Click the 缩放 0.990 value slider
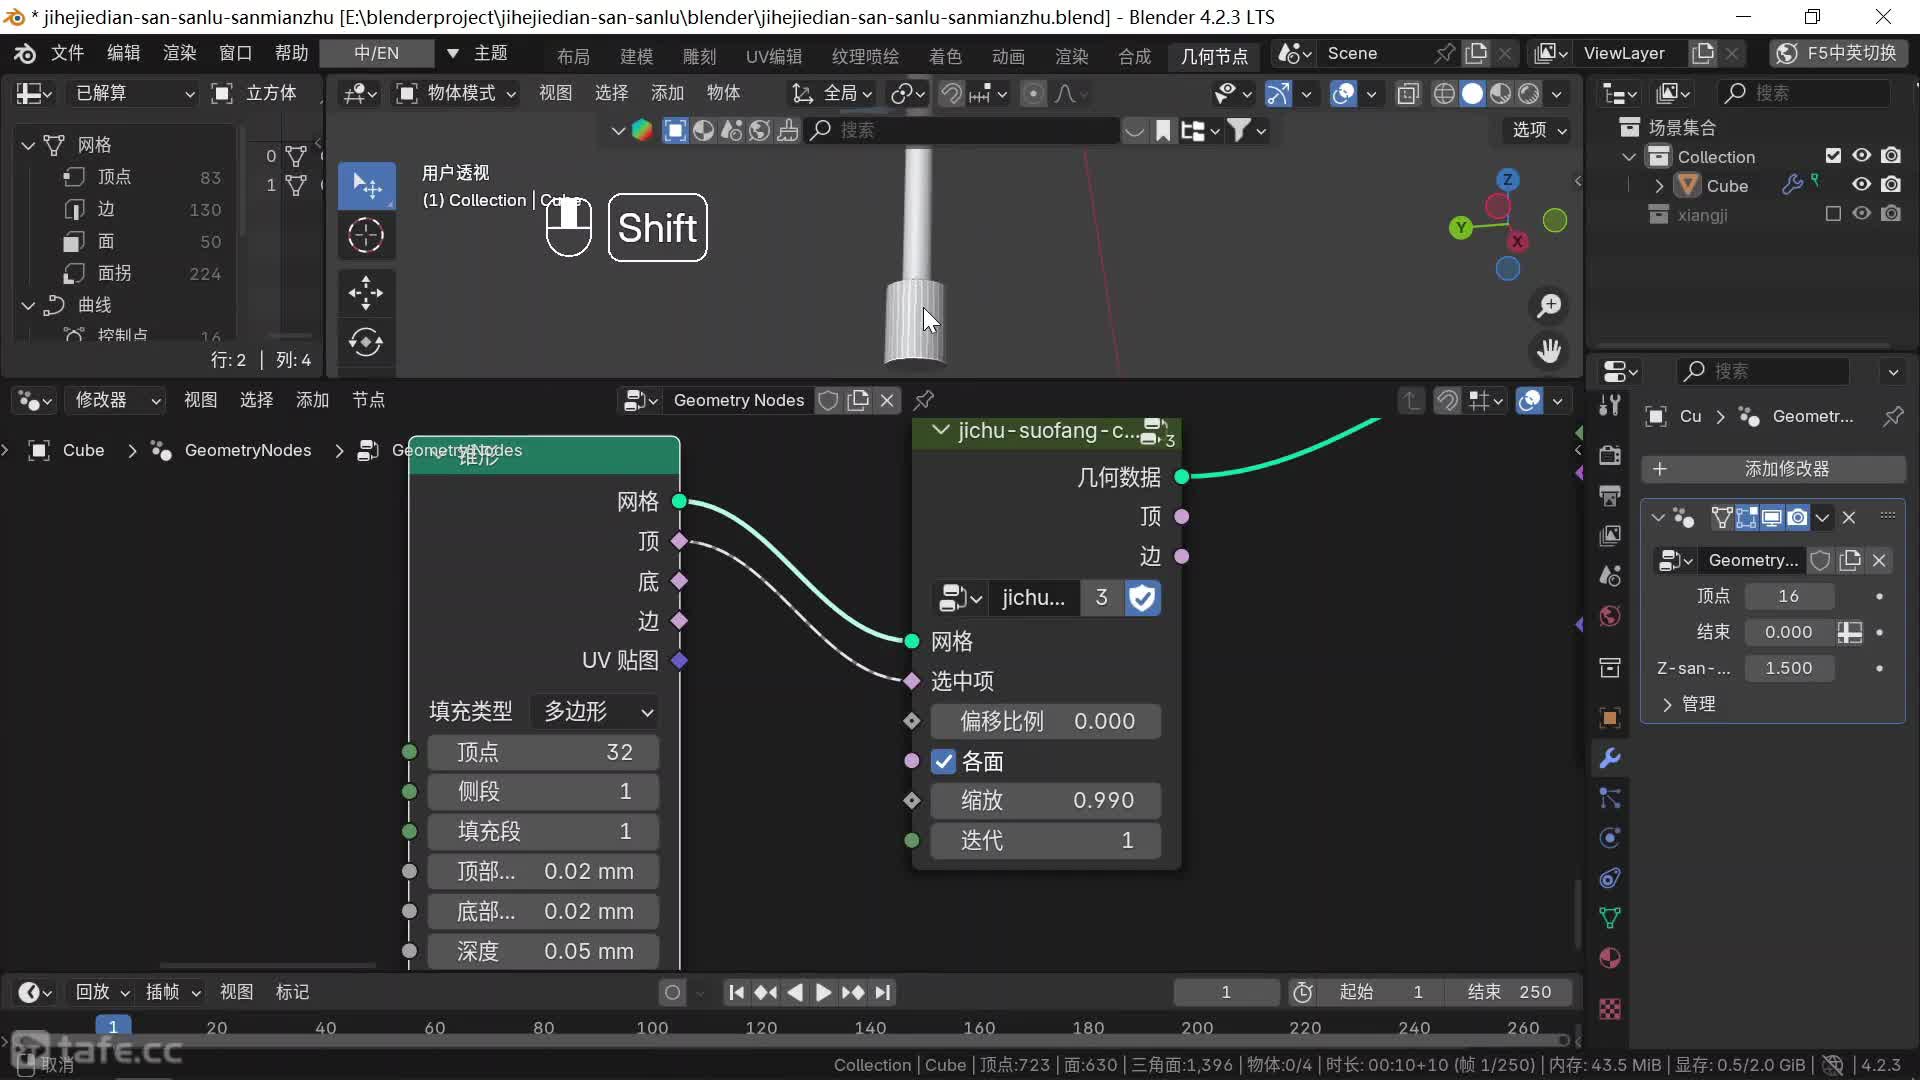Viewport: 1920px width, 1080px height. 1045,800
